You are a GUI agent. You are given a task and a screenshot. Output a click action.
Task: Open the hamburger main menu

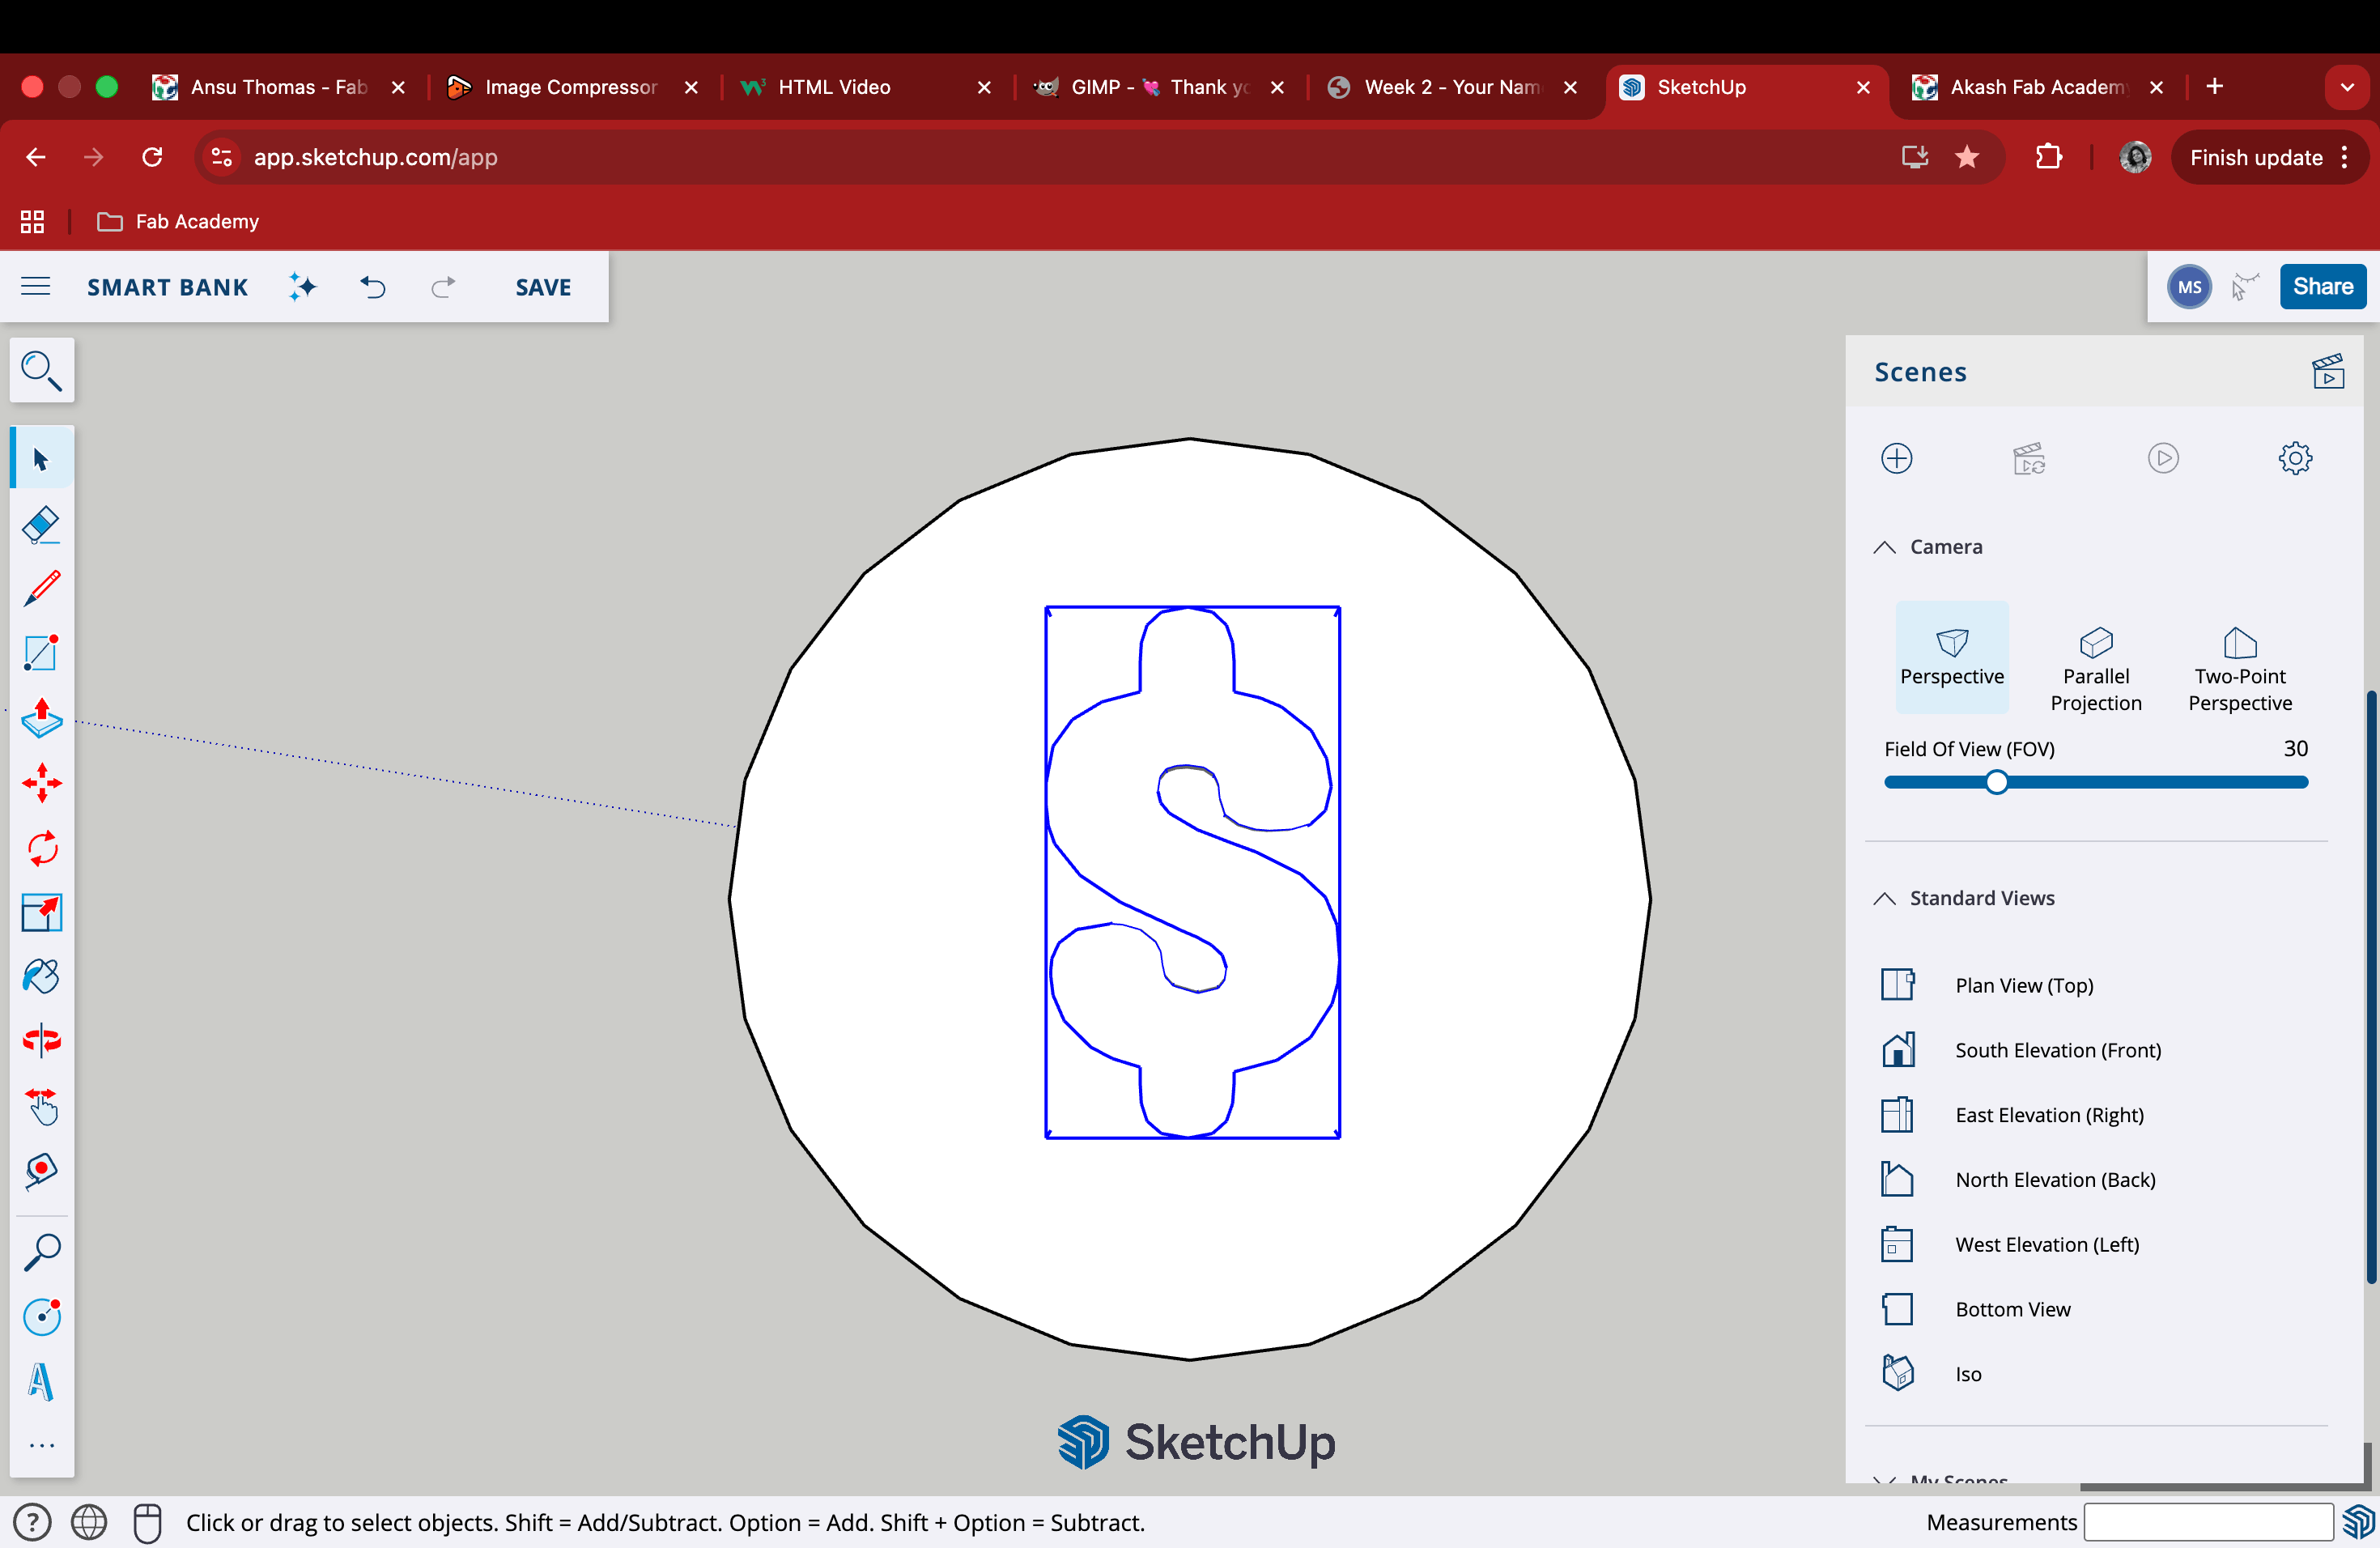[x=36, y=287]
